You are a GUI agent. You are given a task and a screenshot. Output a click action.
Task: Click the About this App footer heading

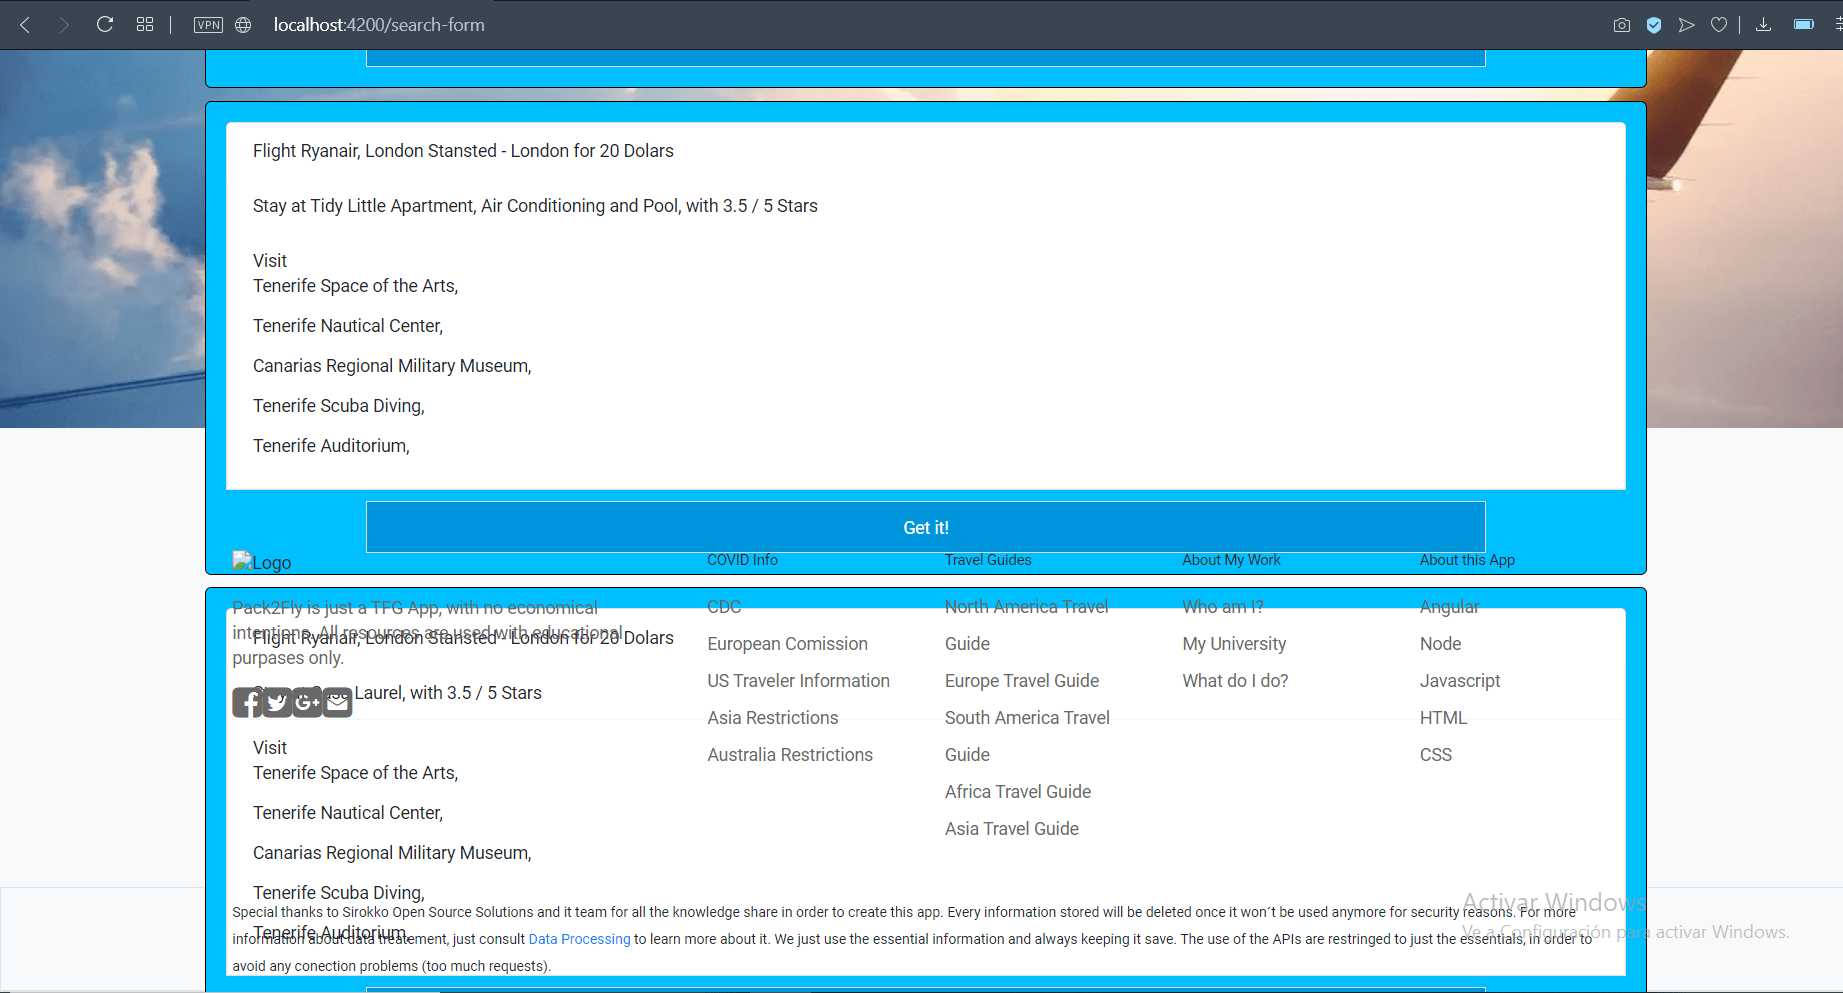[1467, 560]
